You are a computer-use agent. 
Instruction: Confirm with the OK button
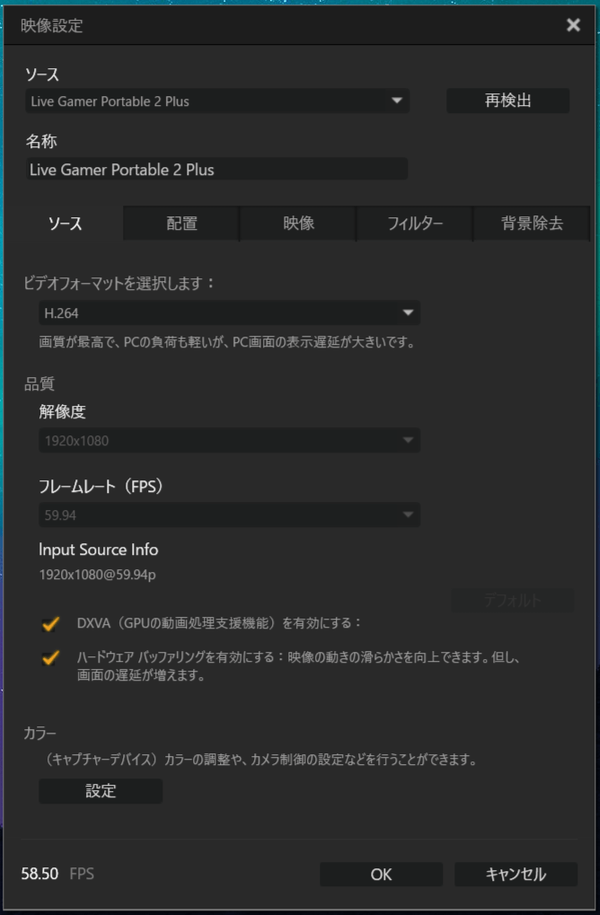(x=381, y=874)
